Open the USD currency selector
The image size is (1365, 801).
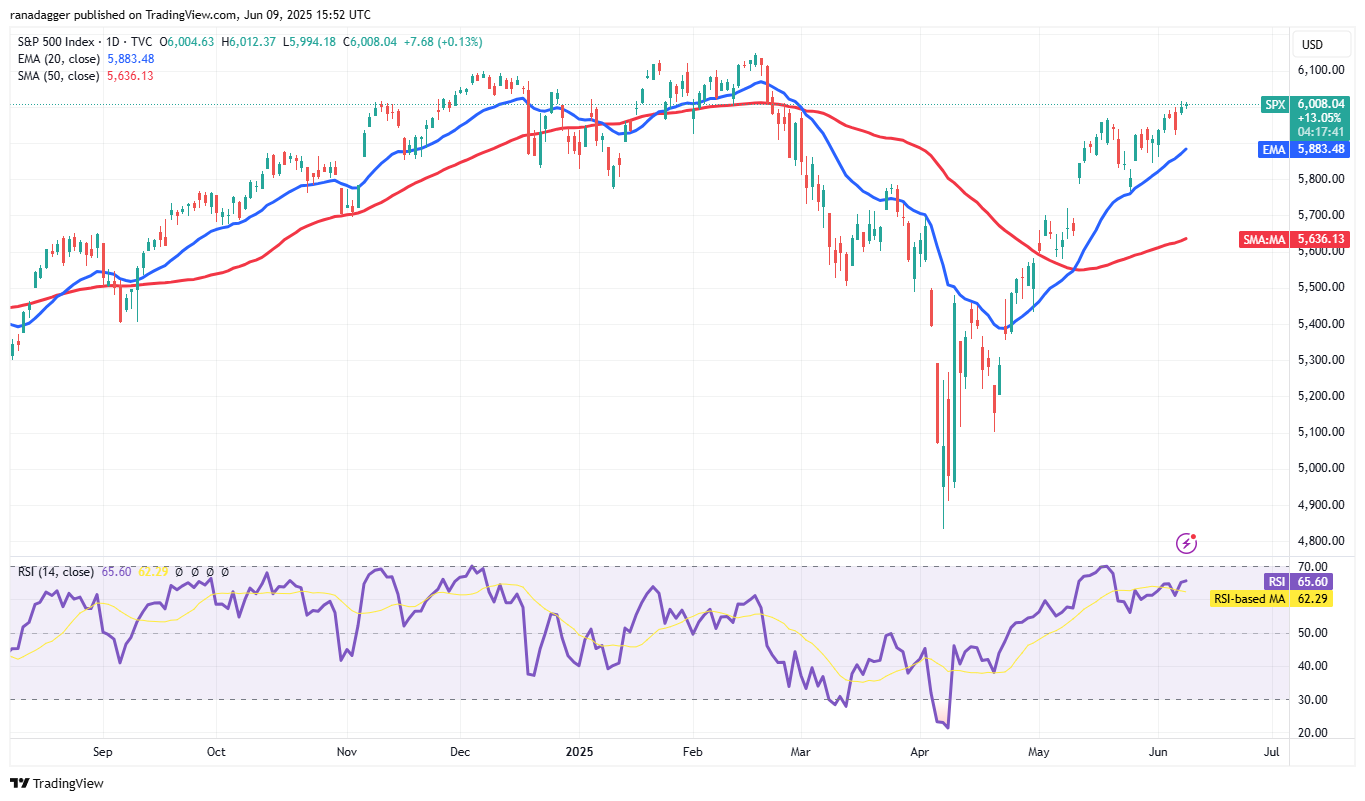point(1309,45)
